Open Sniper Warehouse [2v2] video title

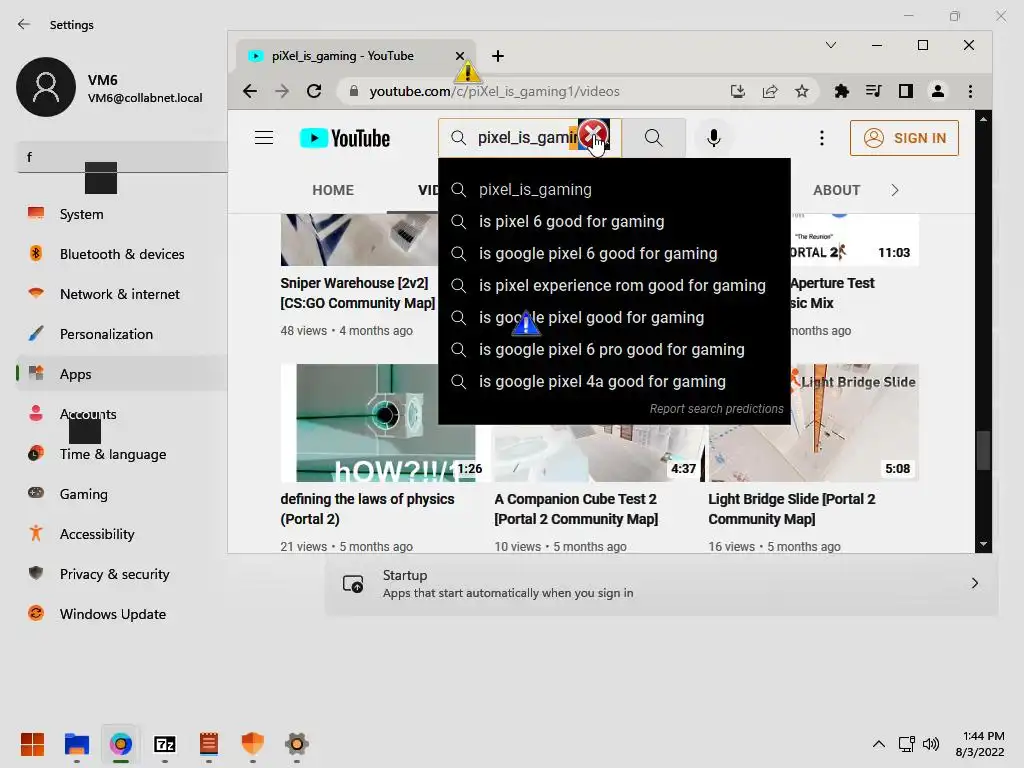pyautogui.click(x=358, y=293)
